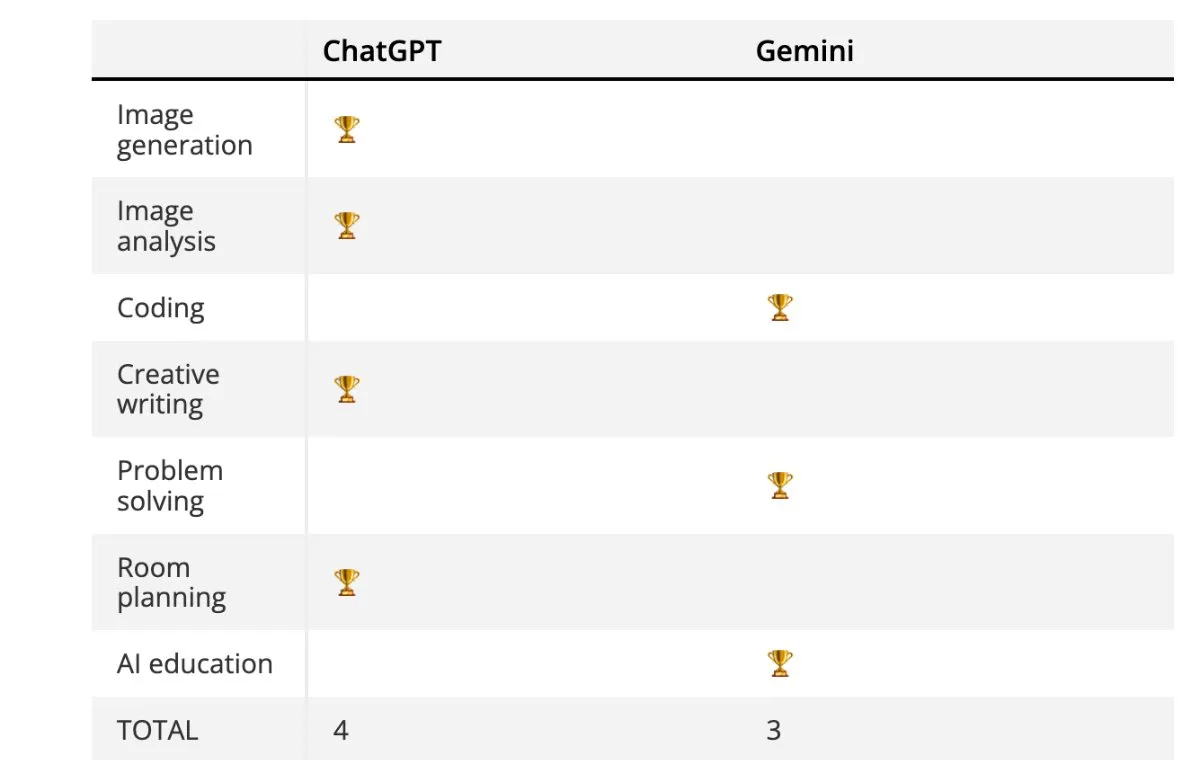This screenshot has height=760, width=1200.
Task: Click the Gemini trophy for AI education
Action: pos(780,663)
